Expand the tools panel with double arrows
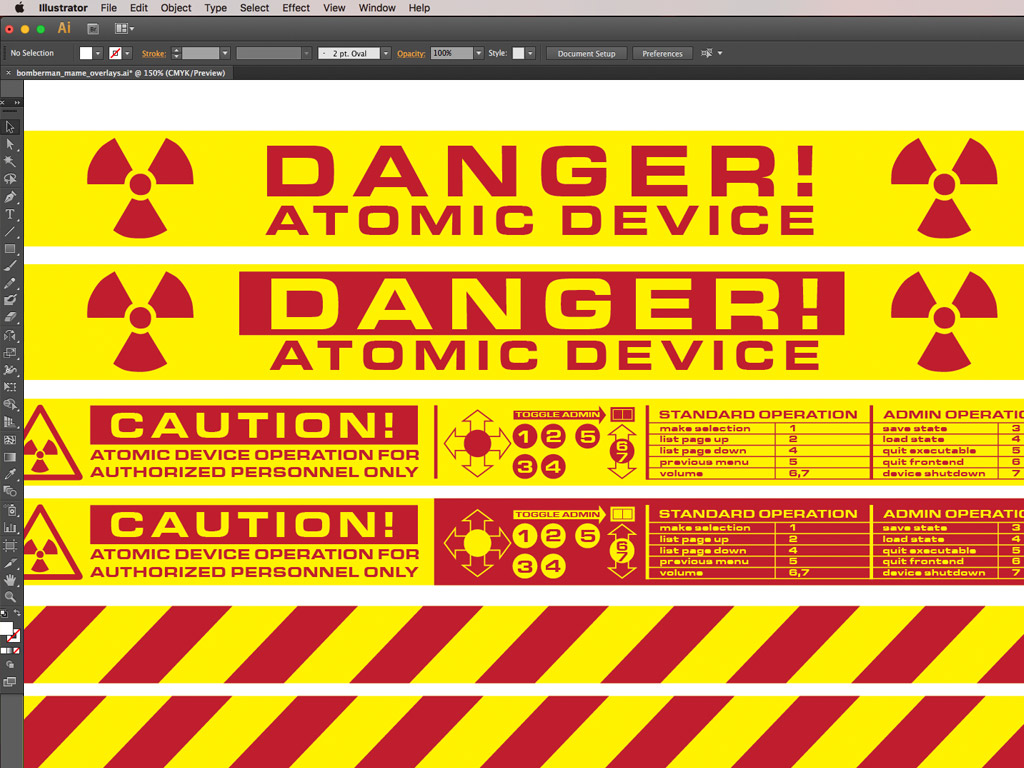1024x768 pixels. pyautogui.click(x=17, y=103)
